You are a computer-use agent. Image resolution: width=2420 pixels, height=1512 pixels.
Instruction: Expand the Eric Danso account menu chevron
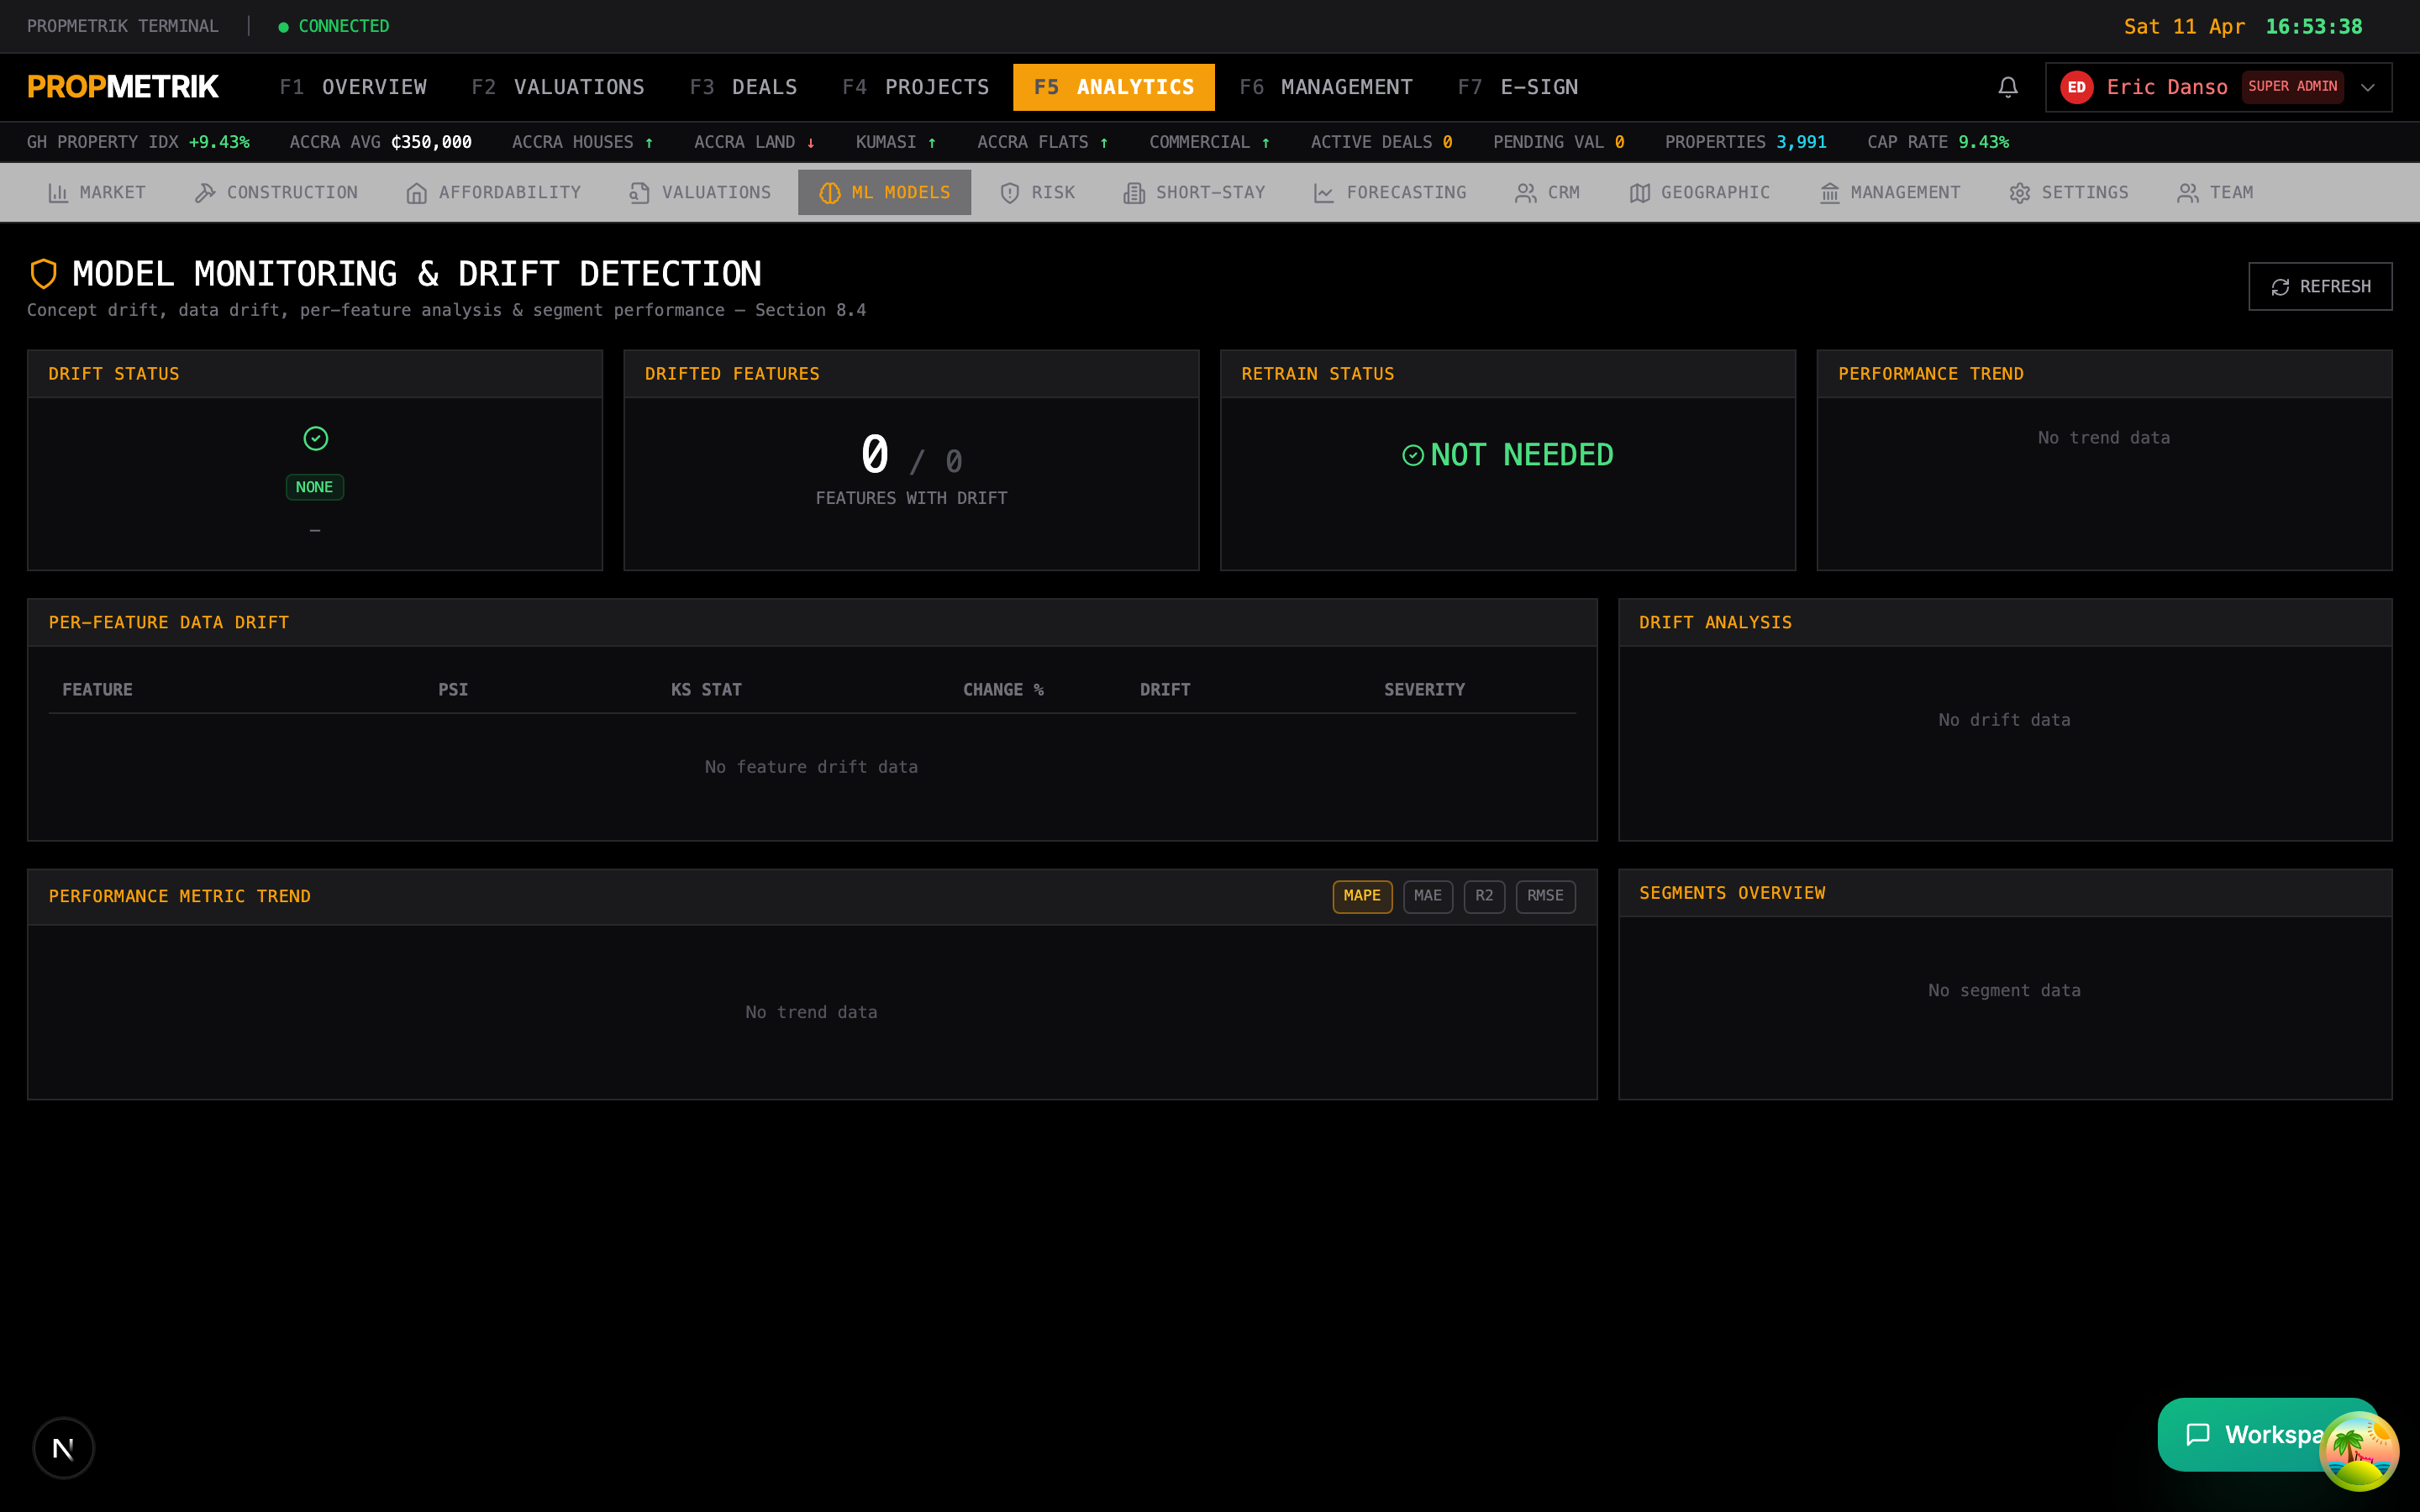pyautogui.click(x=2367, y=87)
